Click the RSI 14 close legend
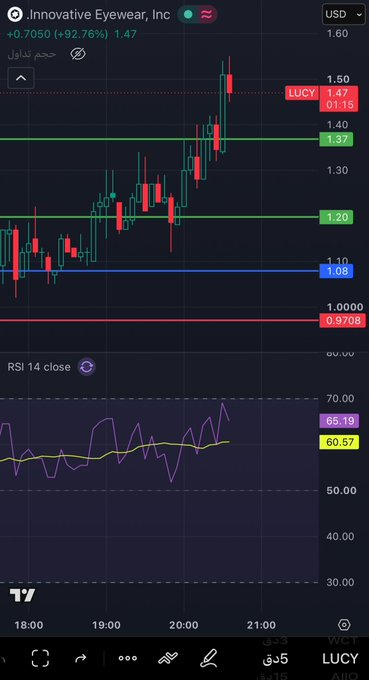The height and width of the screenshot is (680, 369). 39,367
